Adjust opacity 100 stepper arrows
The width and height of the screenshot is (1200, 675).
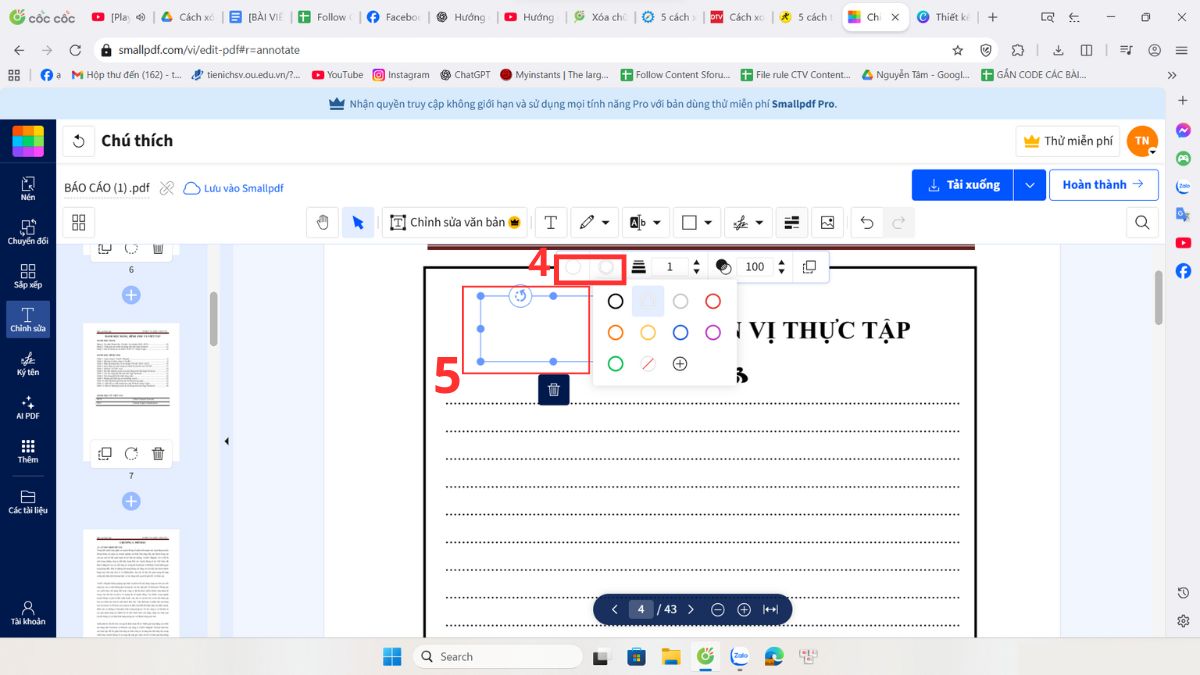point(781,267)
